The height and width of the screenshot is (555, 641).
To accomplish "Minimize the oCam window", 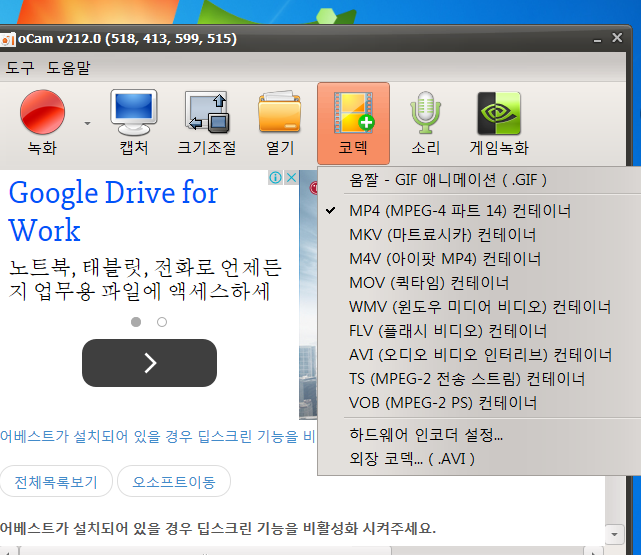I will [598, 39].
